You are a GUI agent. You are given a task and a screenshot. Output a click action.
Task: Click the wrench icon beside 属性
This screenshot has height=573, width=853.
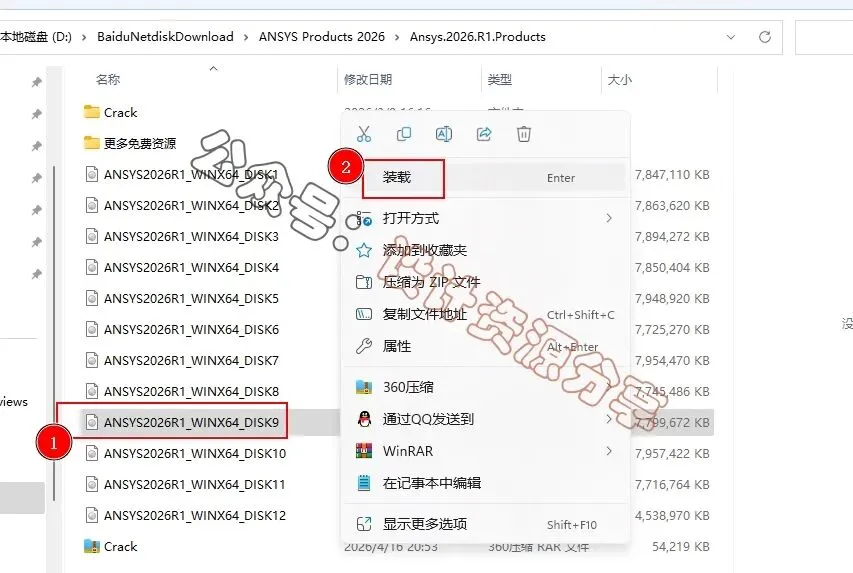[x=364, y=346]
